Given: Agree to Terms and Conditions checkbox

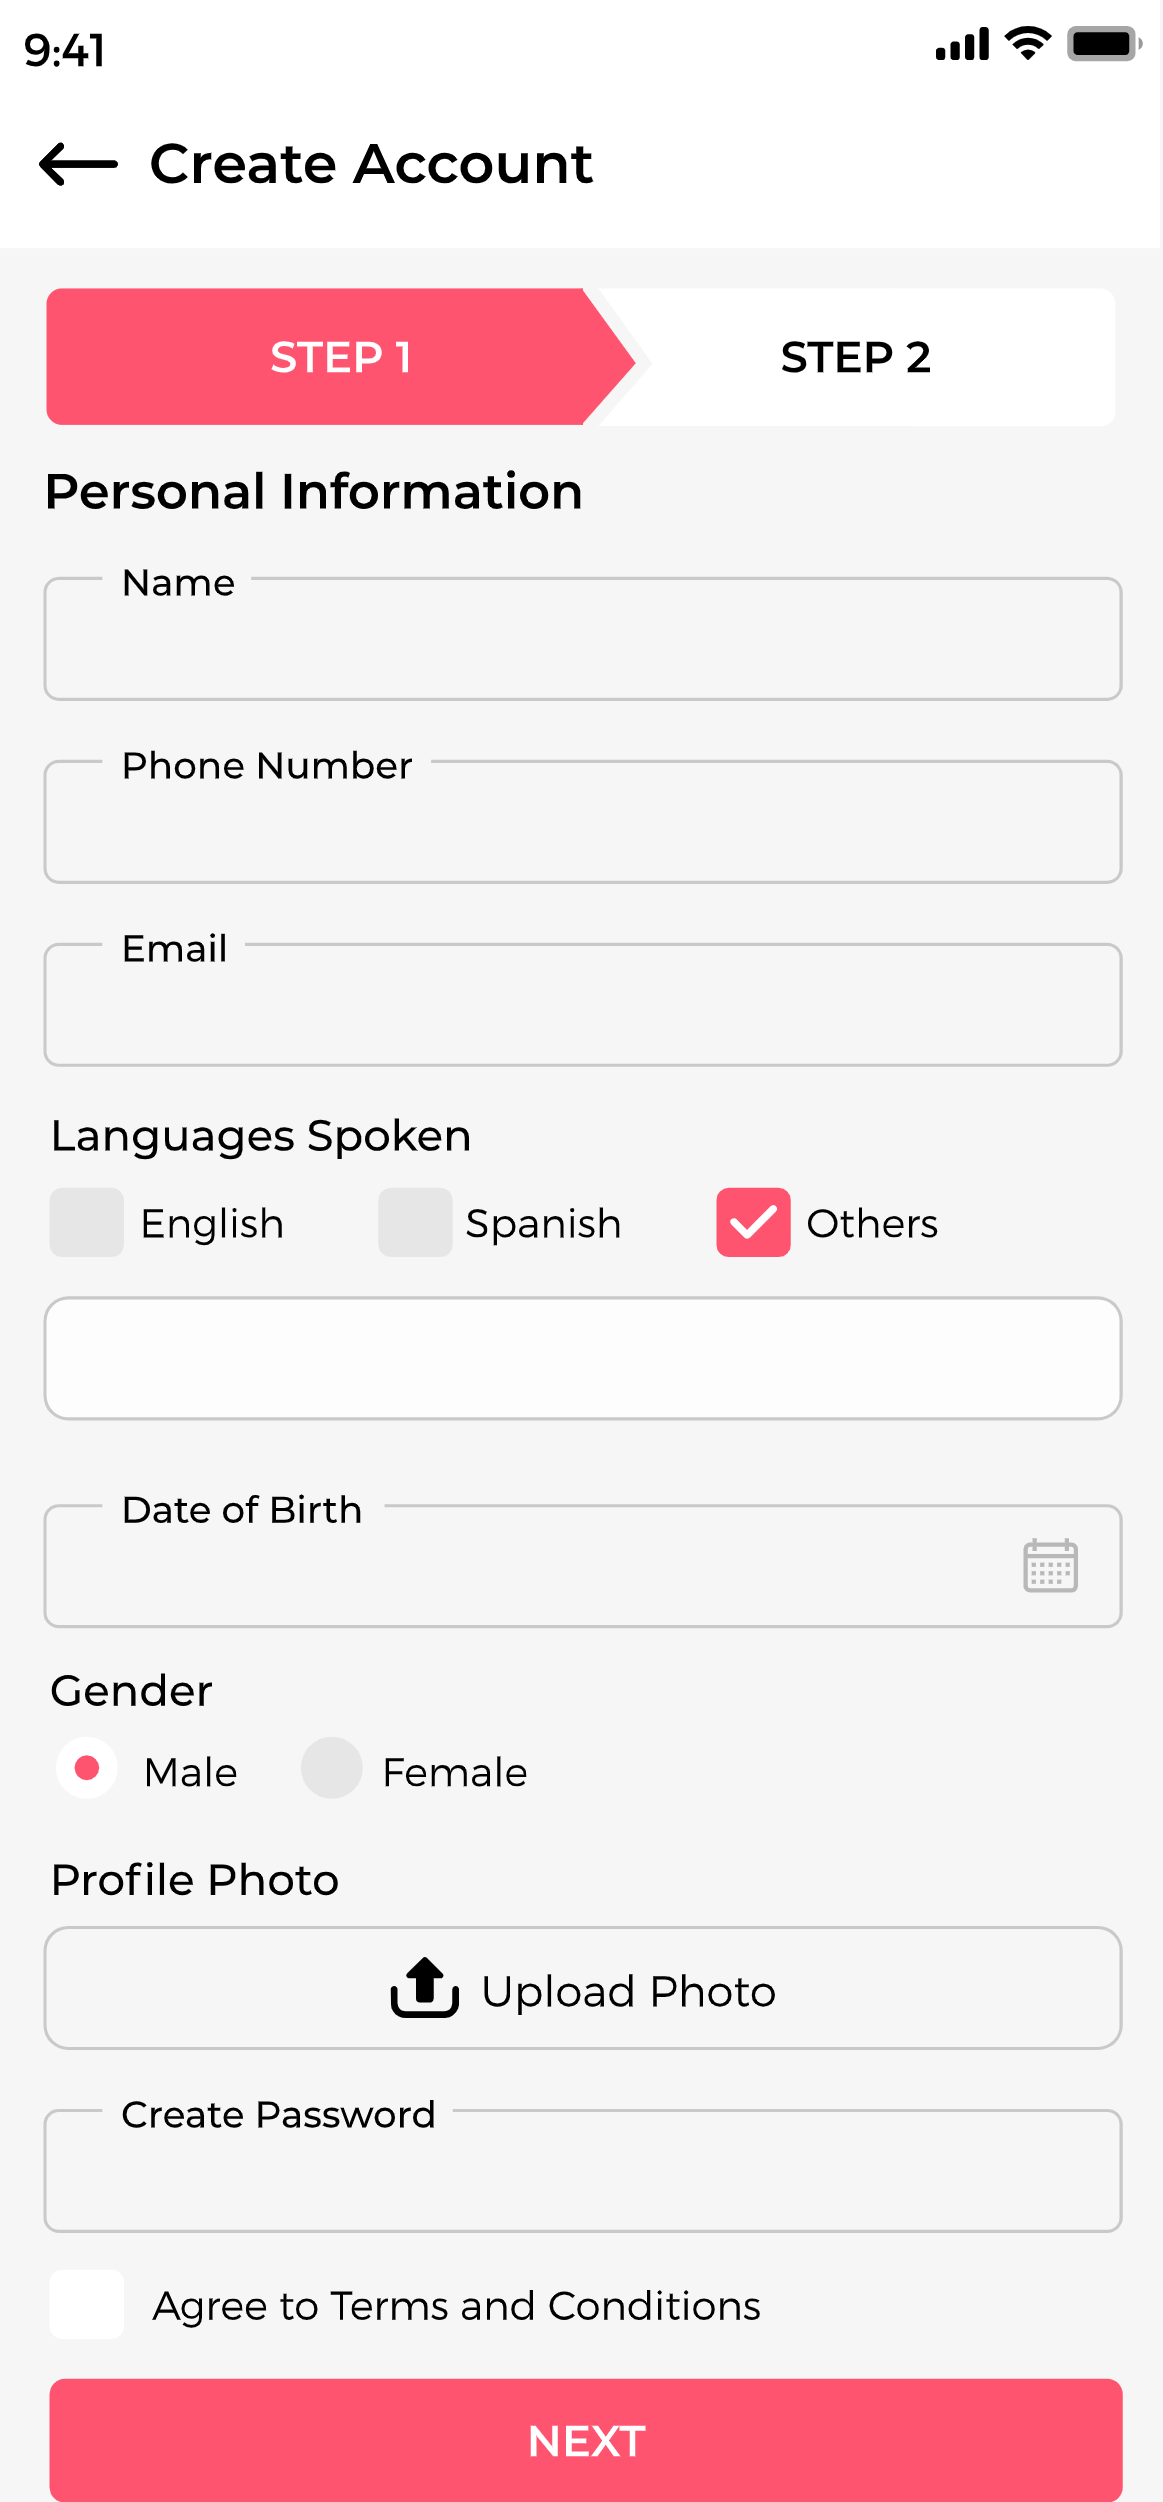Looking at the screenshot, I should 87,2304.
